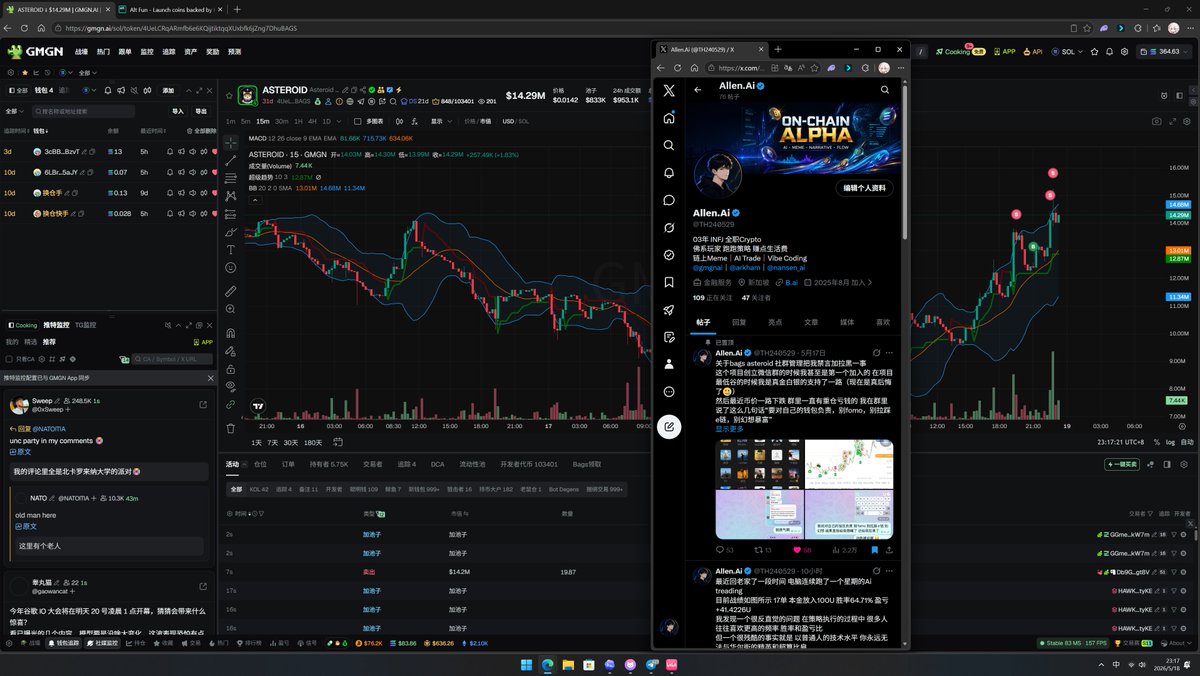Screen dimensions: 1200x676
Task: Open Windows Start button on taskbar
Action: pyautogui.click(x=526, y=664)
